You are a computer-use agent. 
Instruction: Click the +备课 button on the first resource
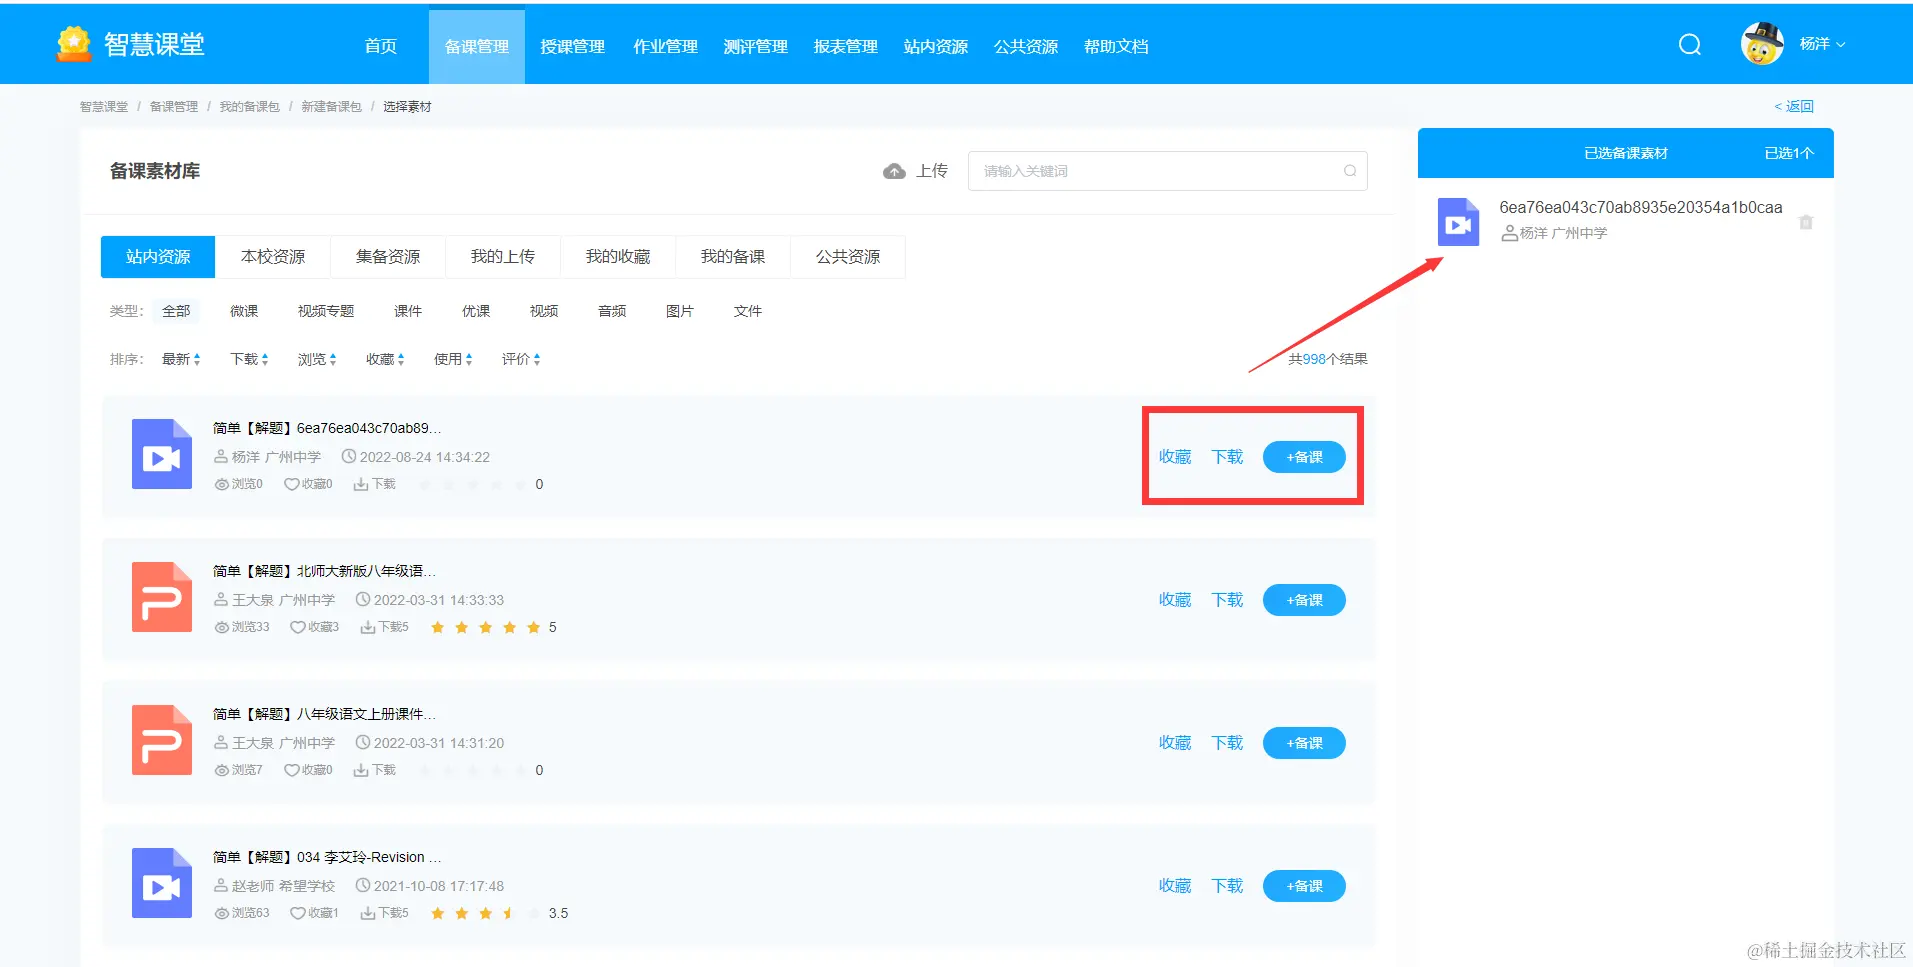[x=1303, y=456]
